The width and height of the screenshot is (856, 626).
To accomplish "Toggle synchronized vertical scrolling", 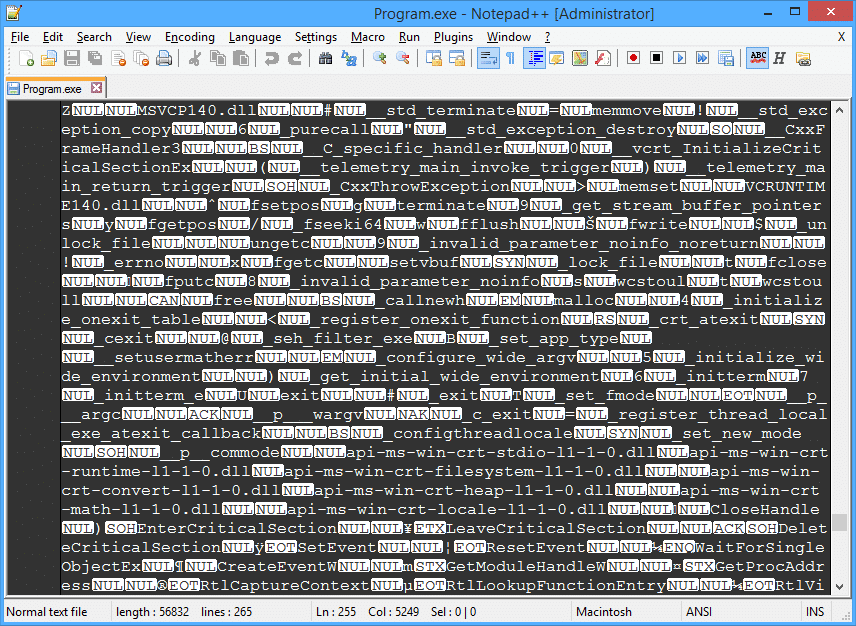I will (x=434, y=58).
